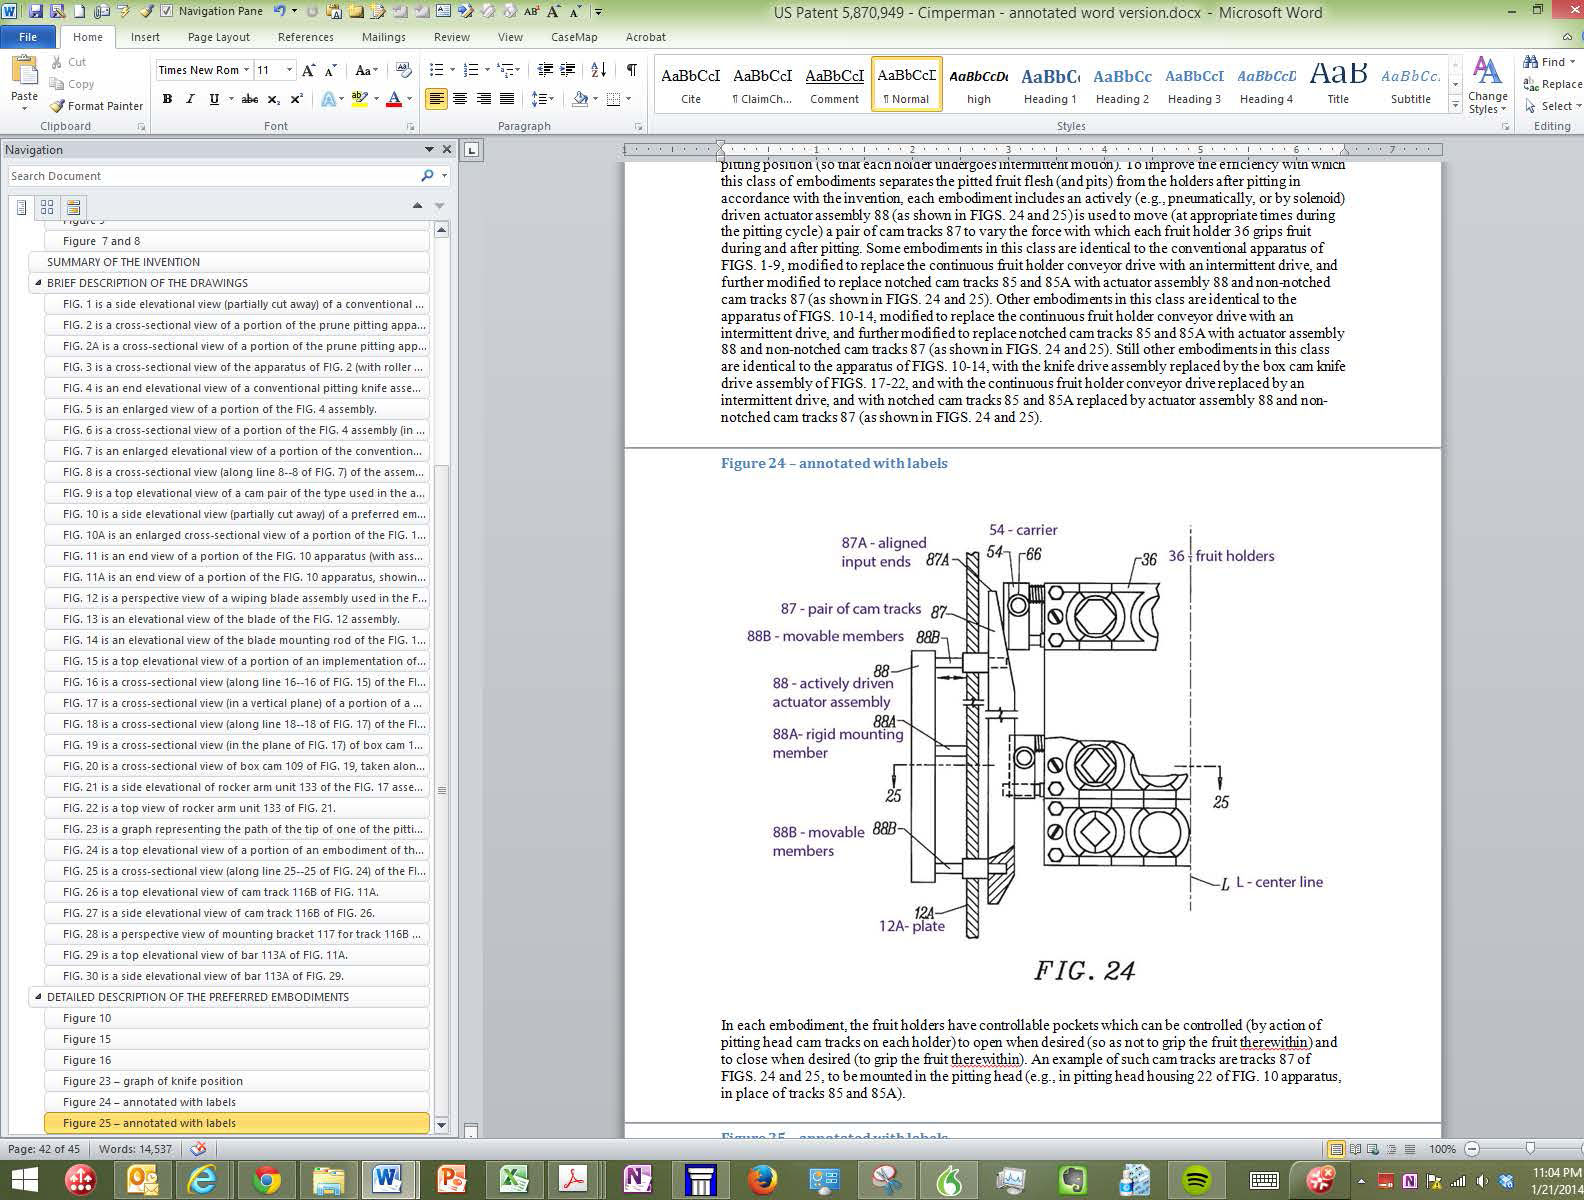Image resolution: width=1584 pixels, height=1200 pixels.
Task: Open Navigation pane options dropdown arrow
Action: point(429,150)
